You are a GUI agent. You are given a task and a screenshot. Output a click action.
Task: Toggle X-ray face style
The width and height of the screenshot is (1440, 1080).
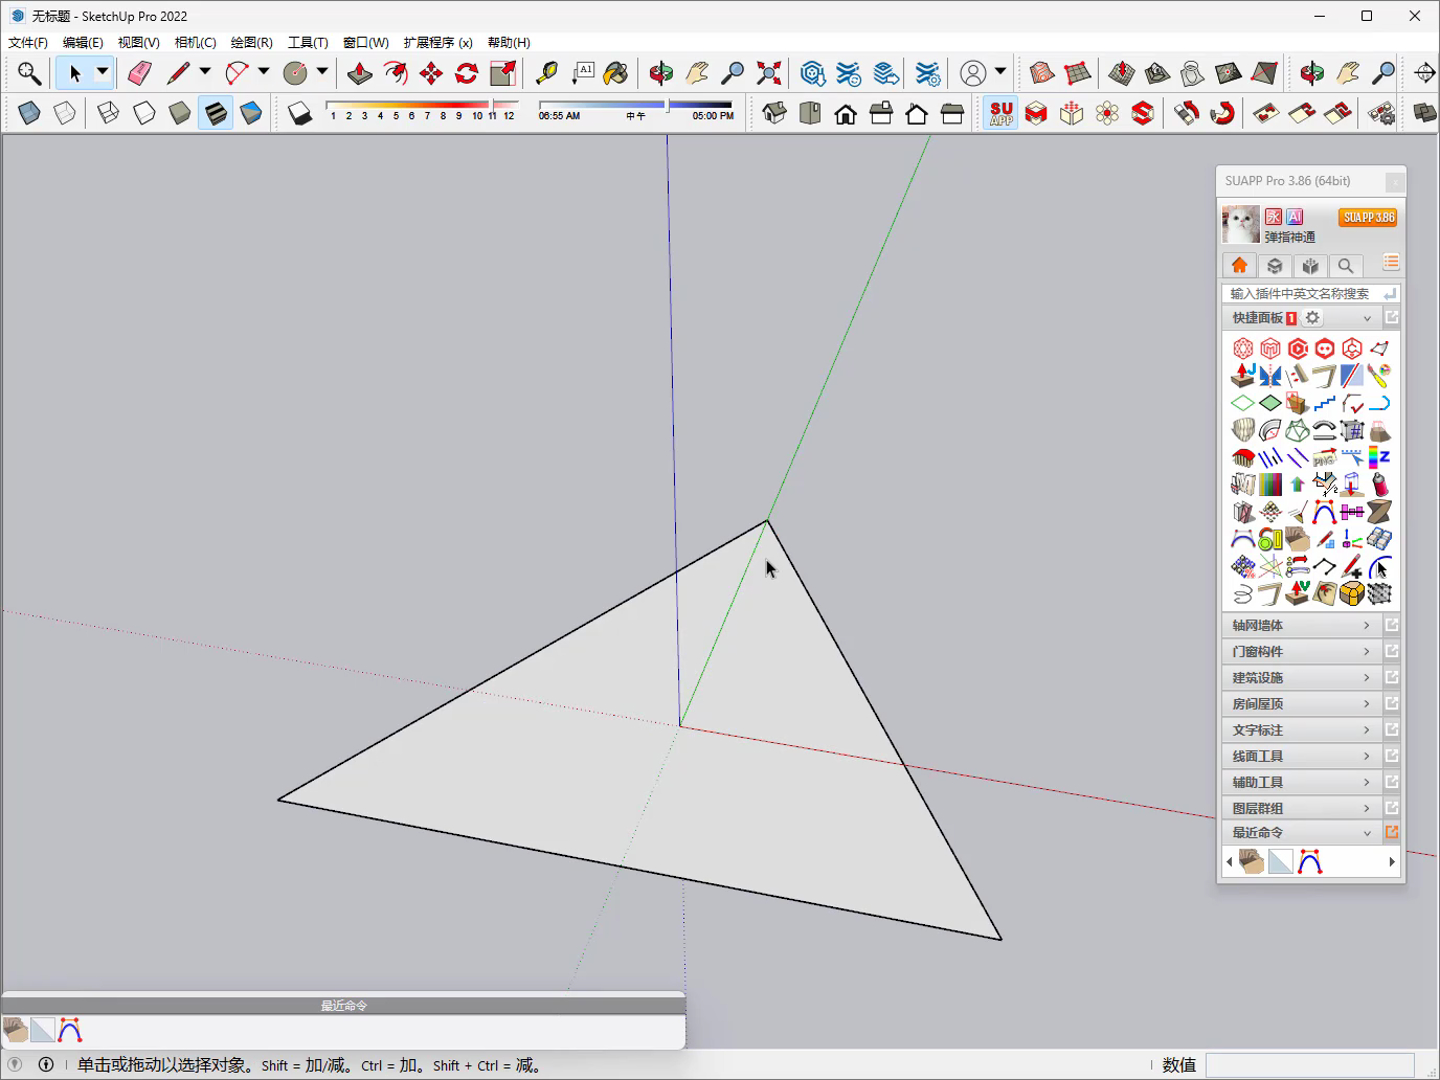pos(29,113)
